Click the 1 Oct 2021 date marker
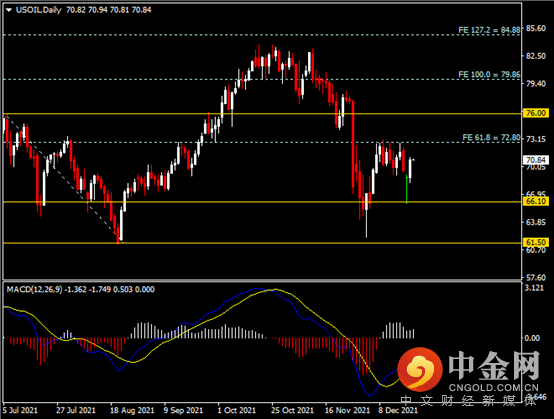Viewport: 554px width, 419px height. coord(236,410)
